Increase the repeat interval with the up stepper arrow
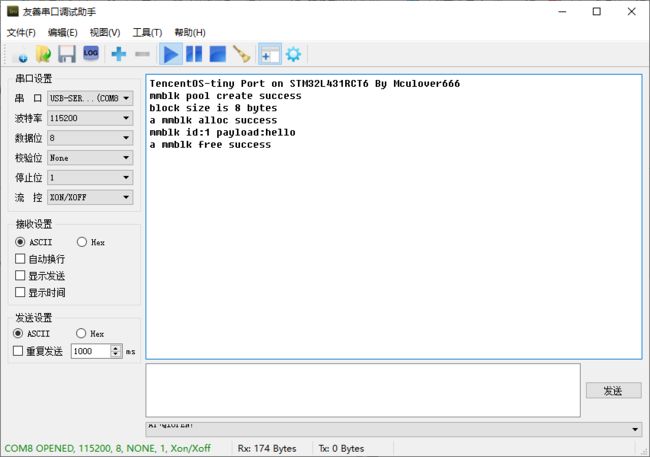The height and width of the screenshot is (457, 650). pyautogui.click(x=116, y=348)
